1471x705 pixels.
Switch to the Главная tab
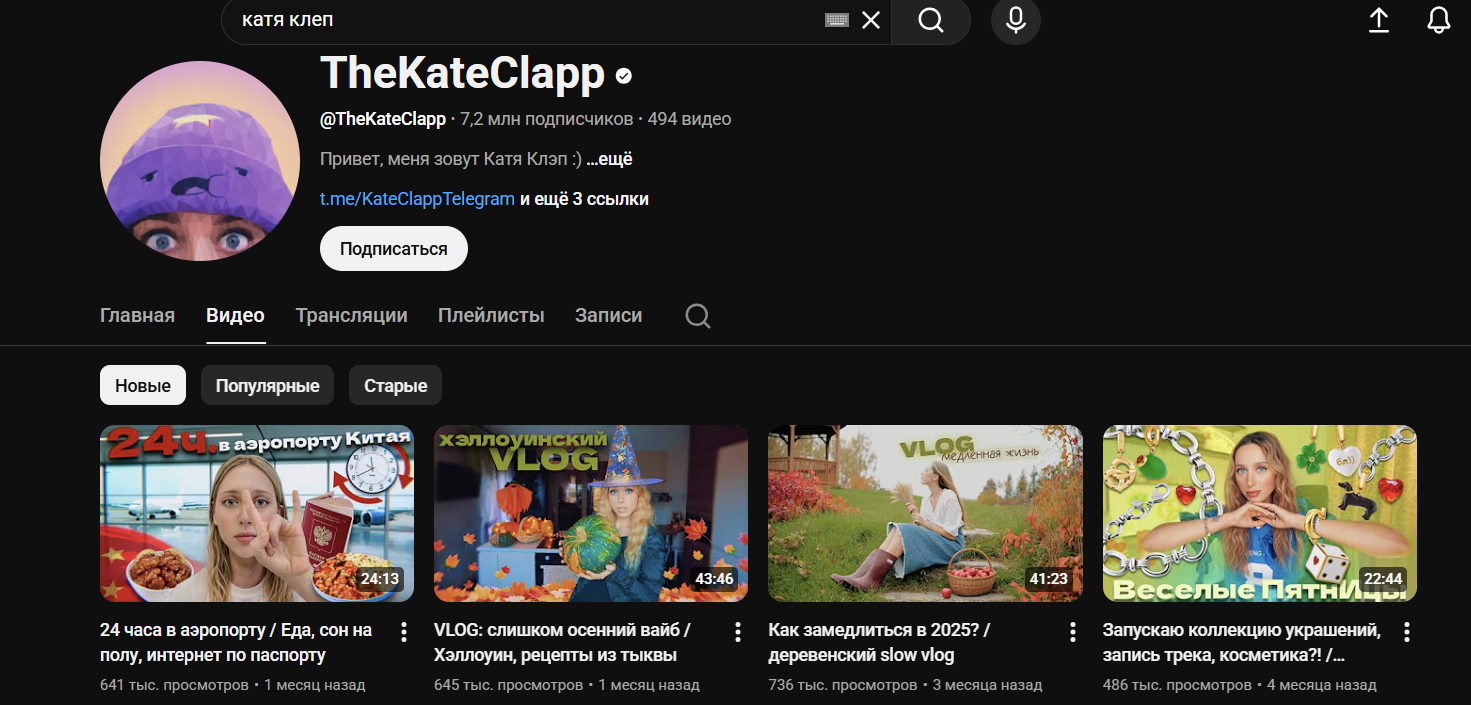point(137,316)
